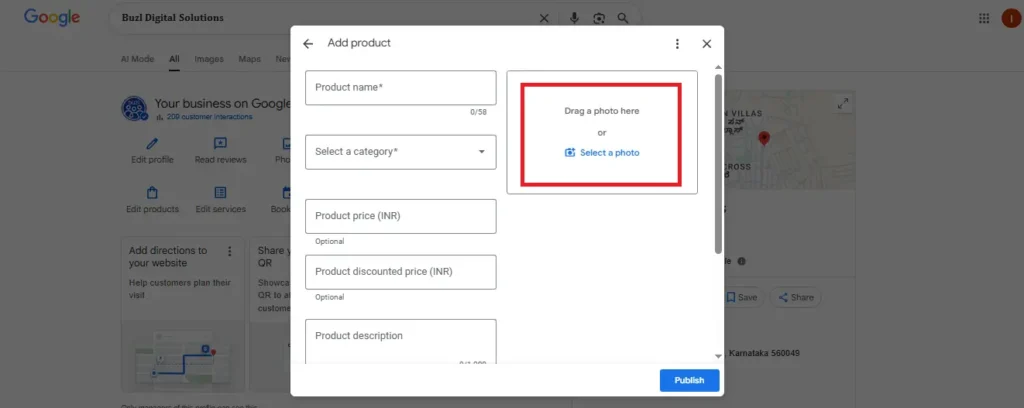This screenshot has width=1024, height=408.
Task: Click the Add directions to your website card
Action: 183,313
